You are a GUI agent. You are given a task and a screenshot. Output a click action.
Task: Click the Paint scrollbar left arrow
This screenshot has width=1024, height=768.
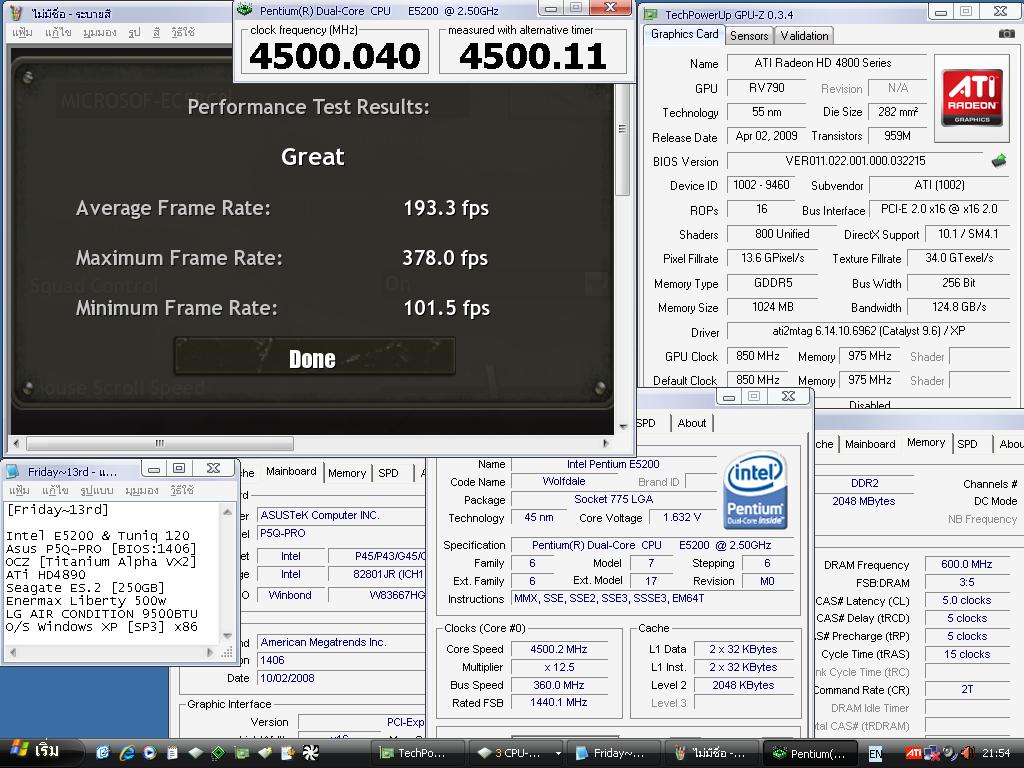[x=16, y=443]
